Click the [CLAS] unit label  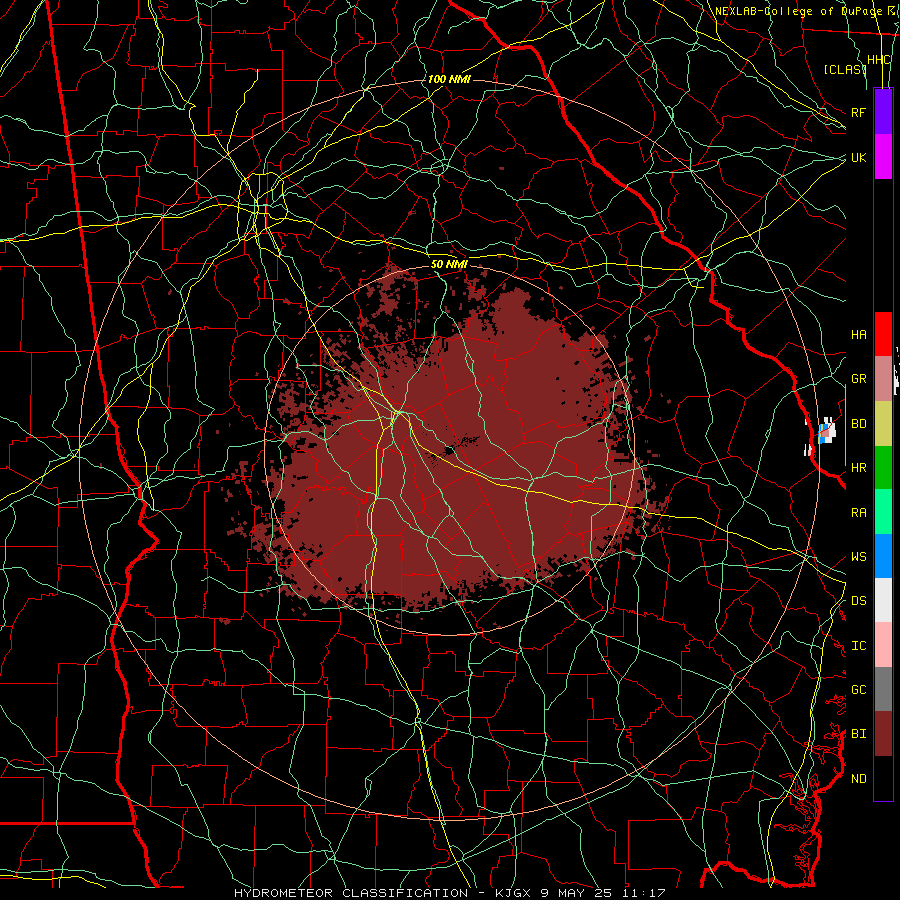[x=844, y=69]
